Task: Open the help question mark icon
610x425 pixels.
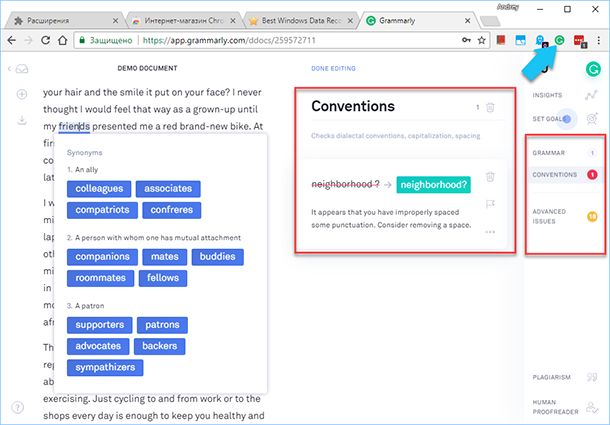Action: [x=19, y=407]
